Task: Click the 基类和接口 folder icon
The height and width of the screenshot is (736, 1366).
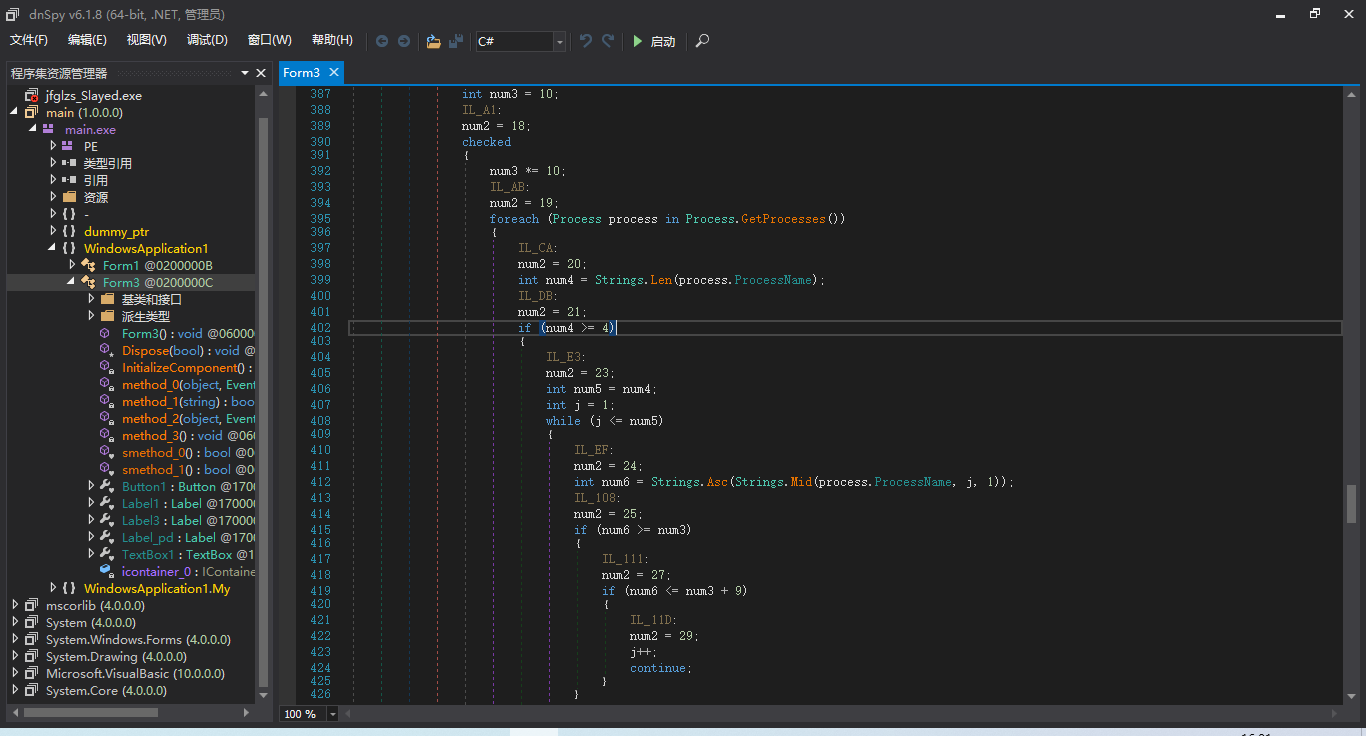Action: pos(108,299)
